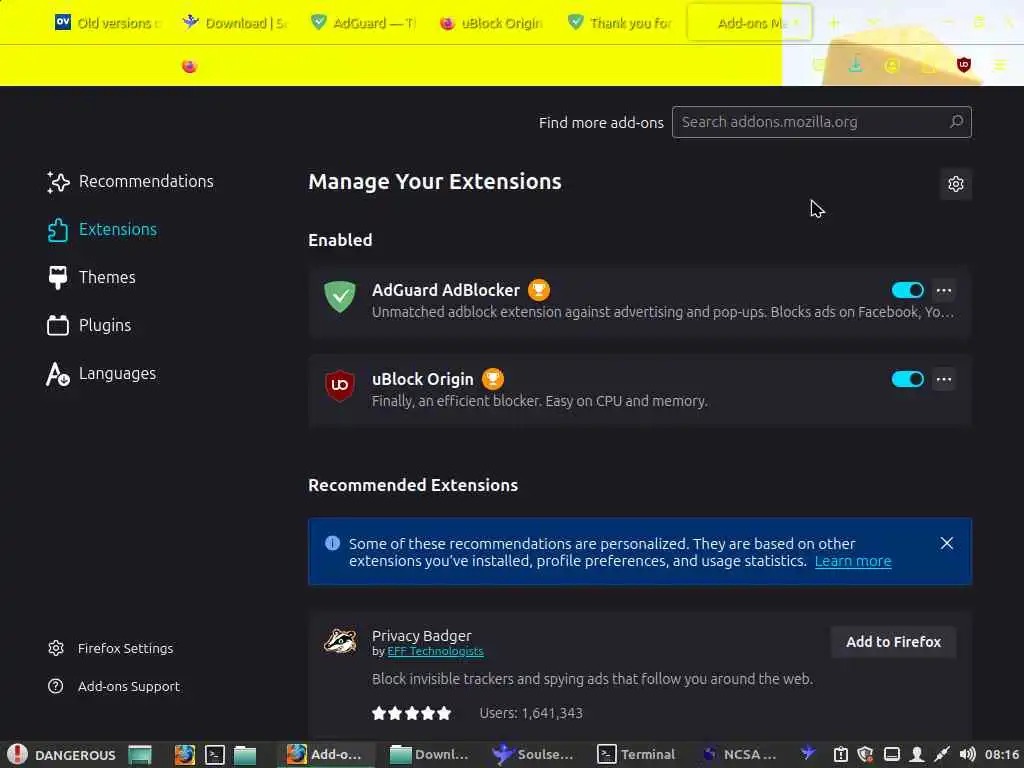The width and height of the screenshot is (1024, 768).
Task: Open uBlock Origin popup from browser toolbar
Action: click(963, 65)
